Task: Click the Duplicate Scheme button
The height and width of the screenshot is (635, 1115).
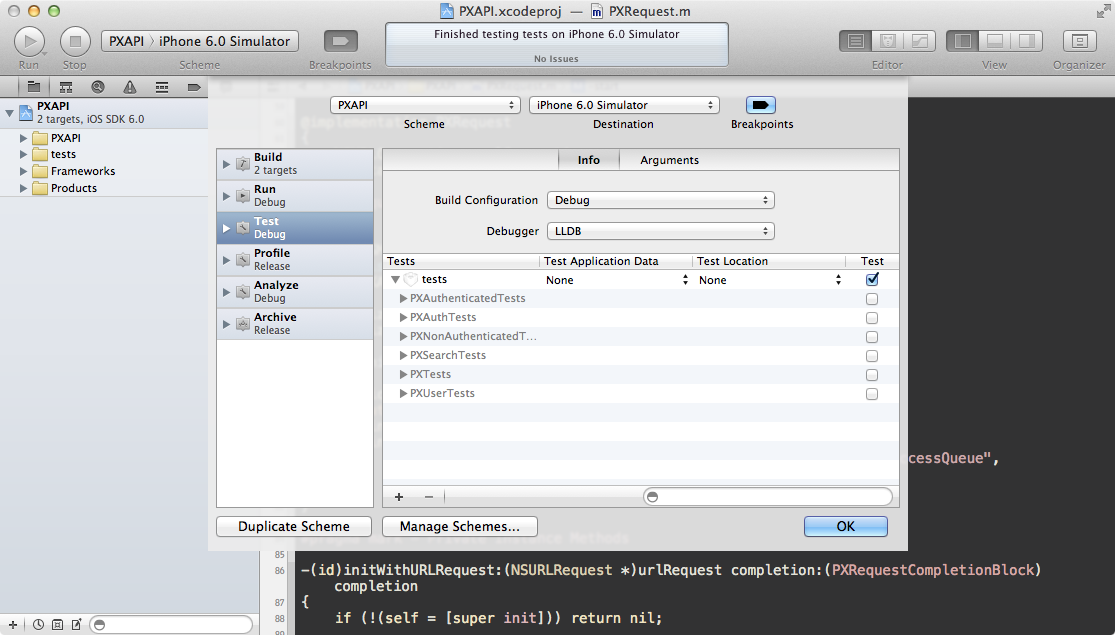Action: click(x=294, y=526)
